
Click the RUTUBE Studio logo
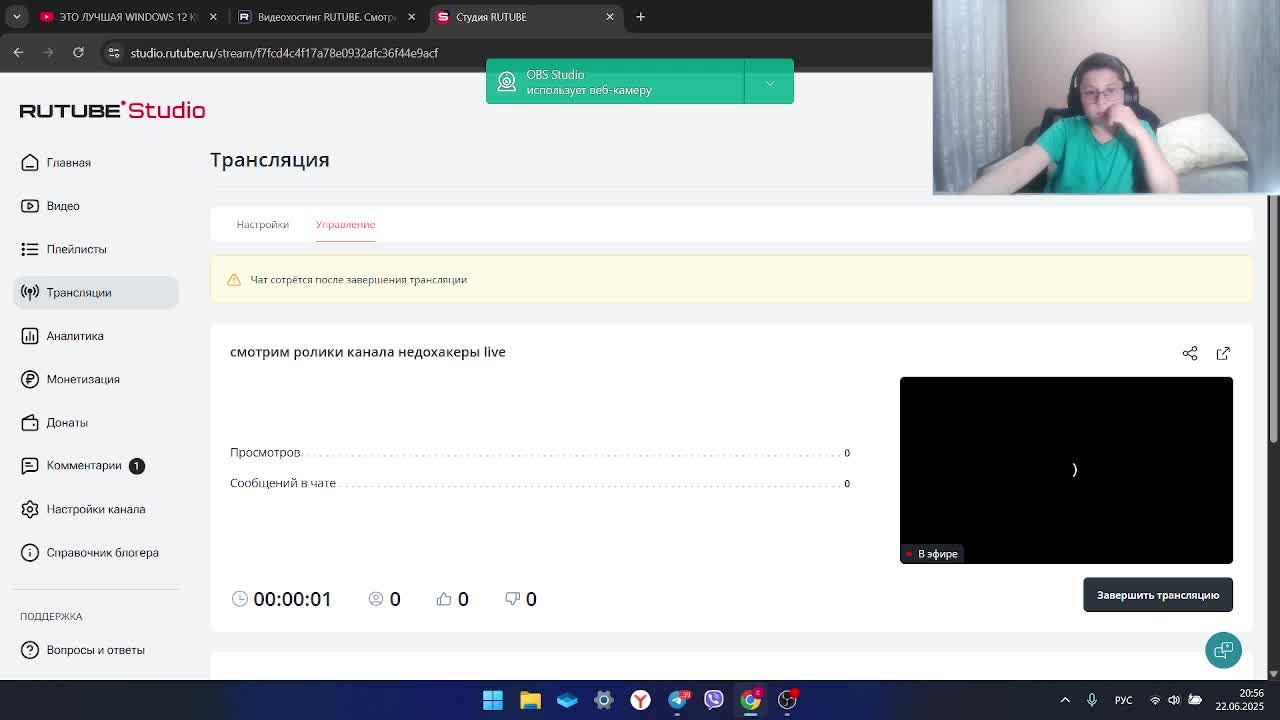[x=112, y=110]
